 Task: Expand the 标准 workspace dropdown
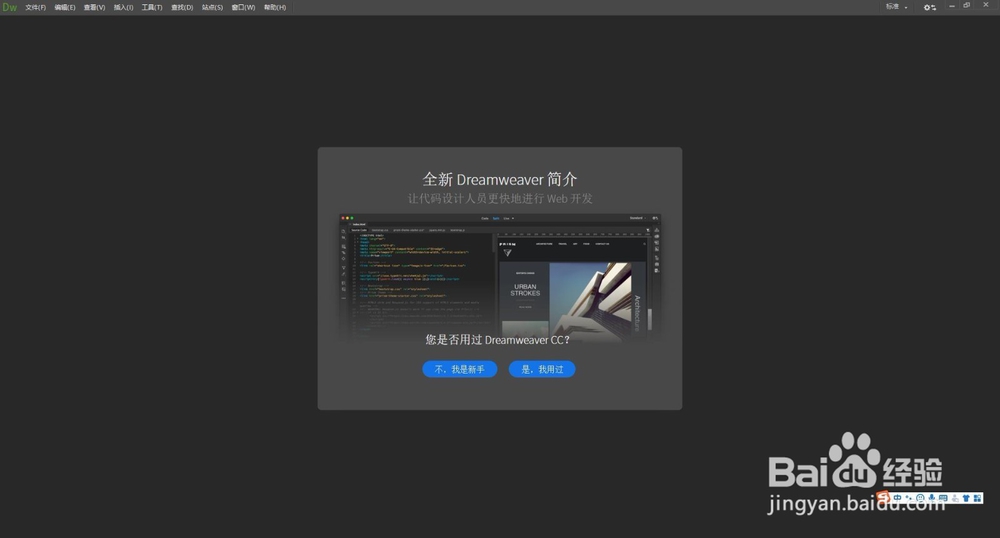pos(897,7)
